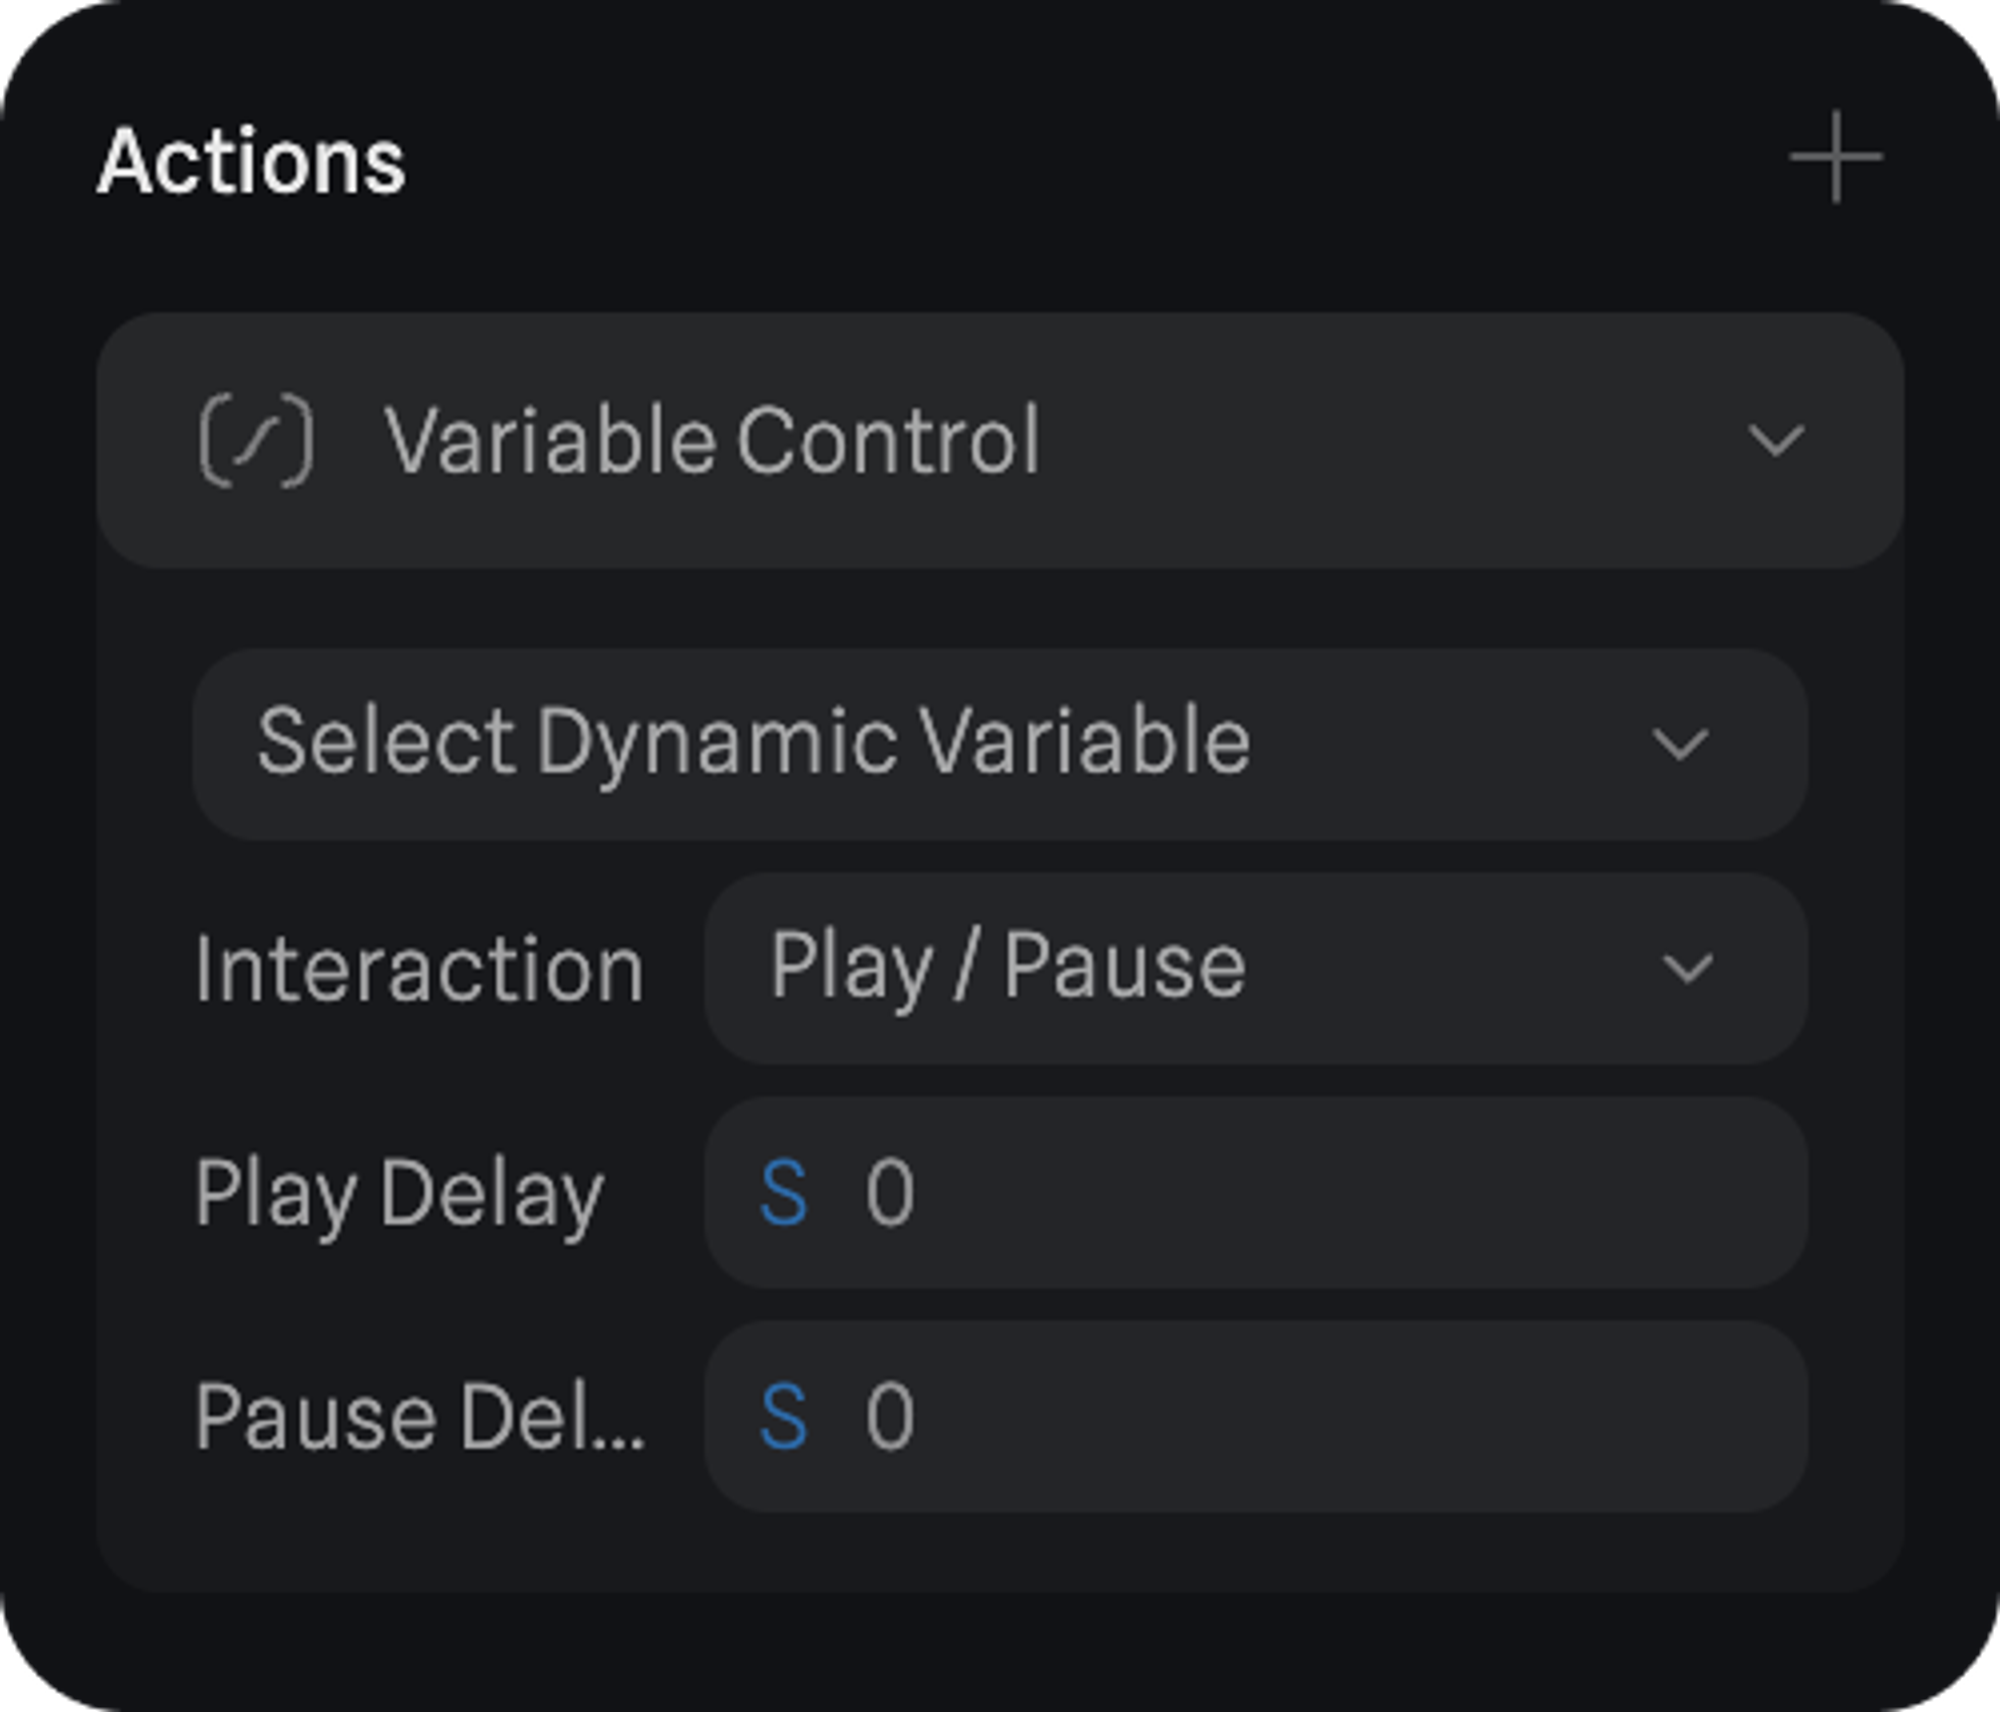Click the truncated Pause Delay label
The height and width of the screenshot is (1712, 2000).
[419, 1417]
